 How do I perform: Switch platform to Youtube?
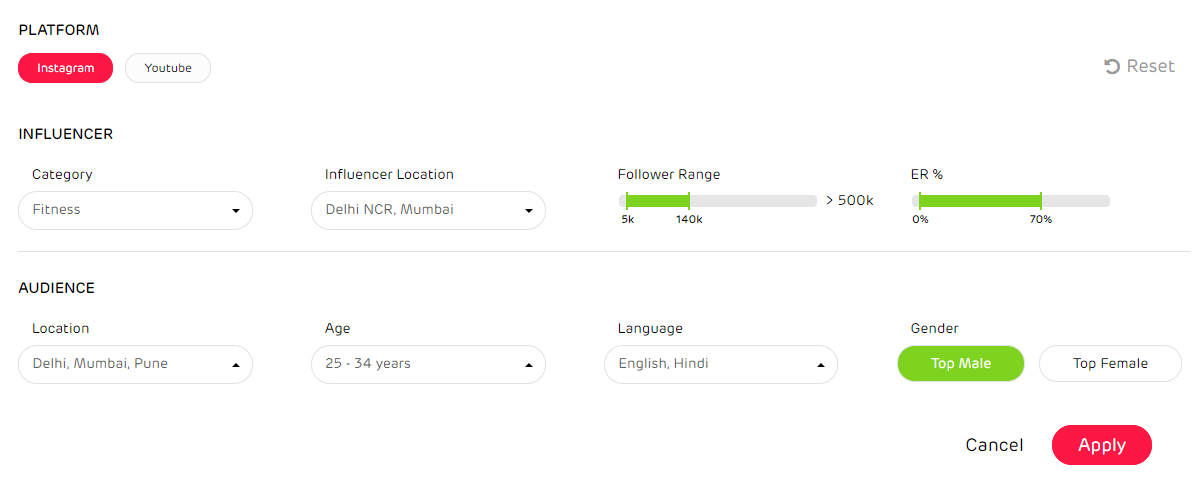pos(168,68)
